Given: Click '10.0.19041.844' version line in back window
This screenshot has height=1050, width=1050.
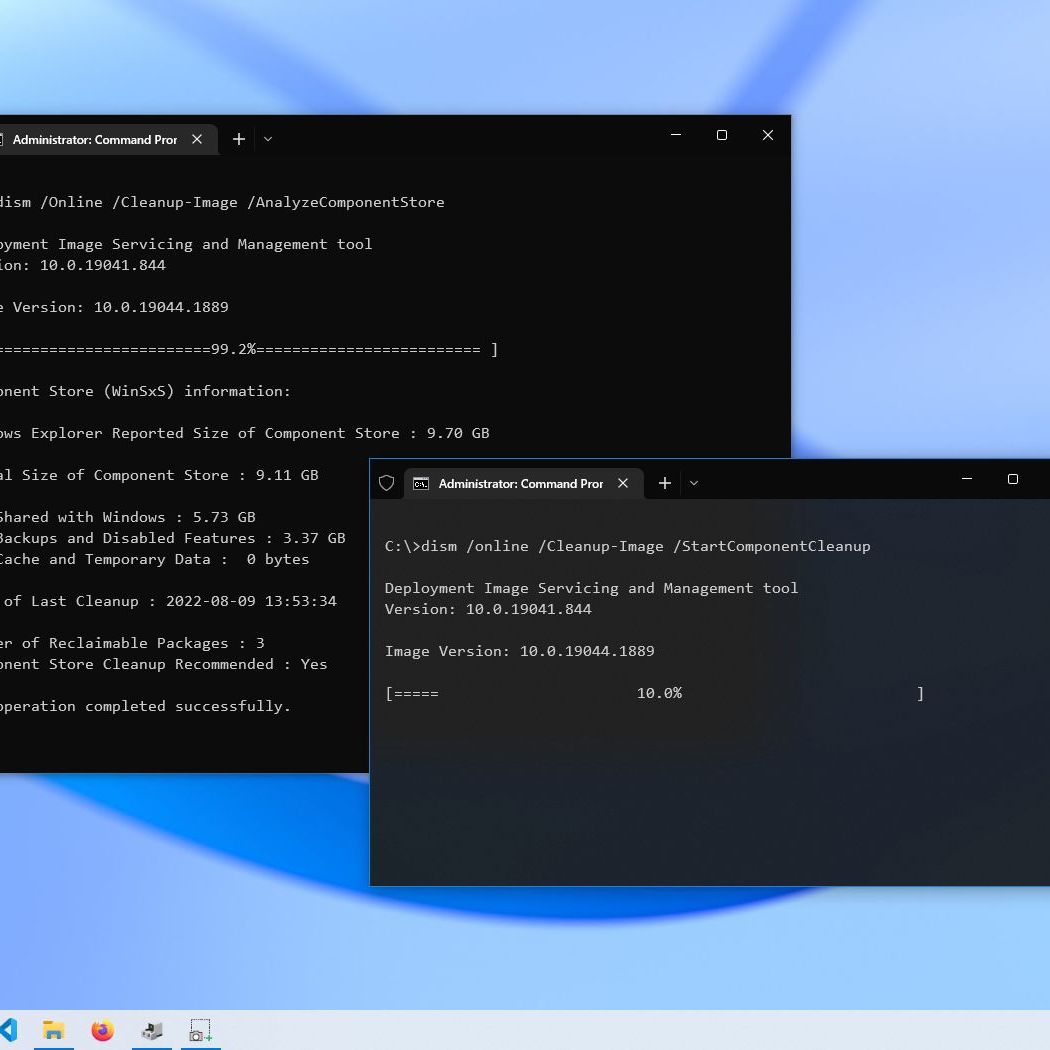Looking at the screenshot, I should coord(102,265).
